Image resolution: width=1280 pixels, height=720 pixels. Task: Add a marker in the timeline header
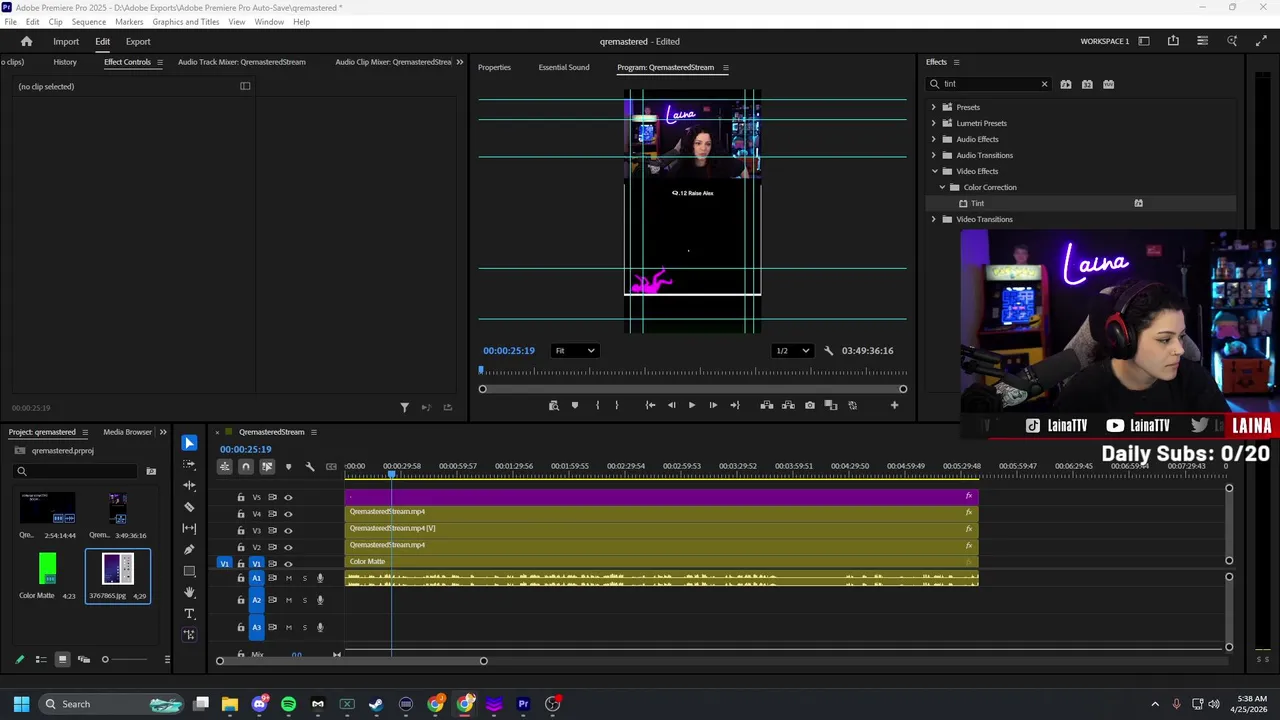(288, 466)
